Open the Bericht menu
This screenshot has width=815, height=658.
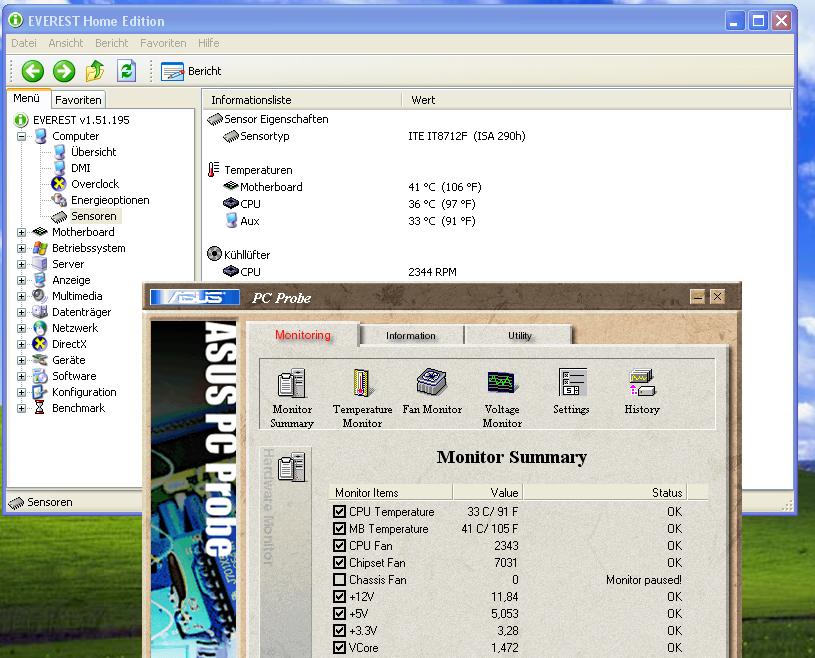point(111,43)
